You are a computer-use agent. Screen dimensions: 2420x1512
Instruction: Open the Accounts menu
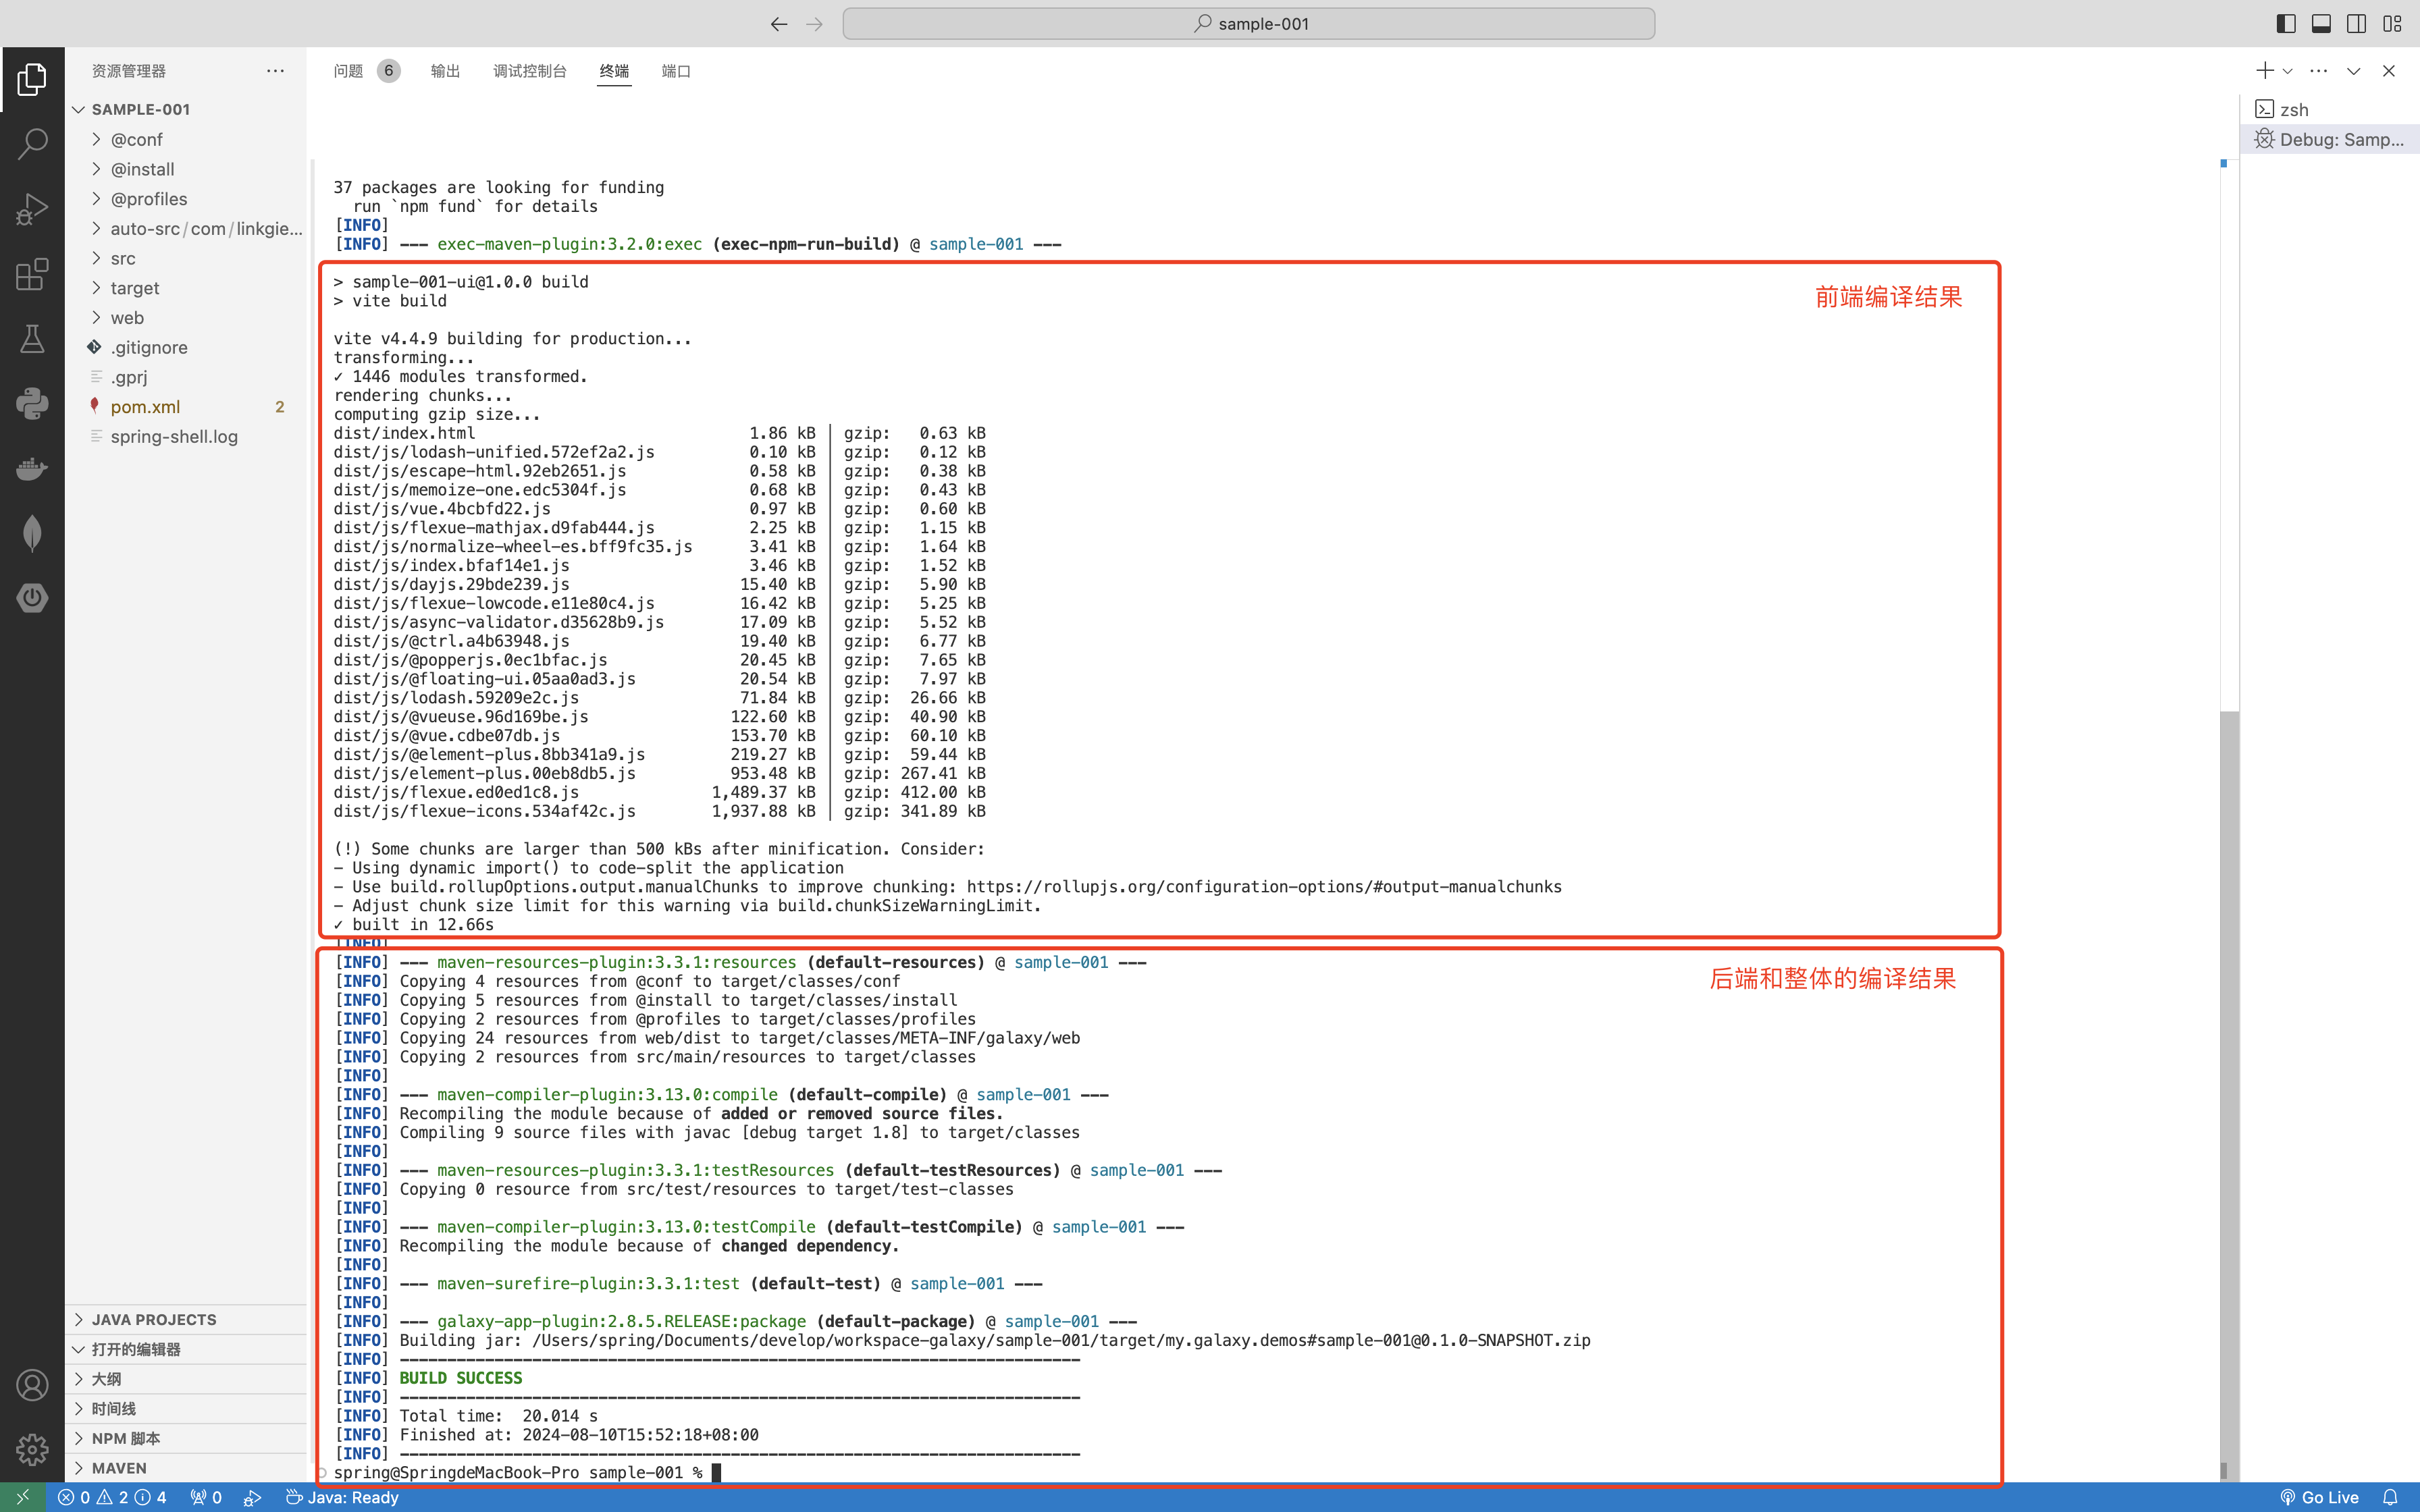click(x=32, y=1385)
